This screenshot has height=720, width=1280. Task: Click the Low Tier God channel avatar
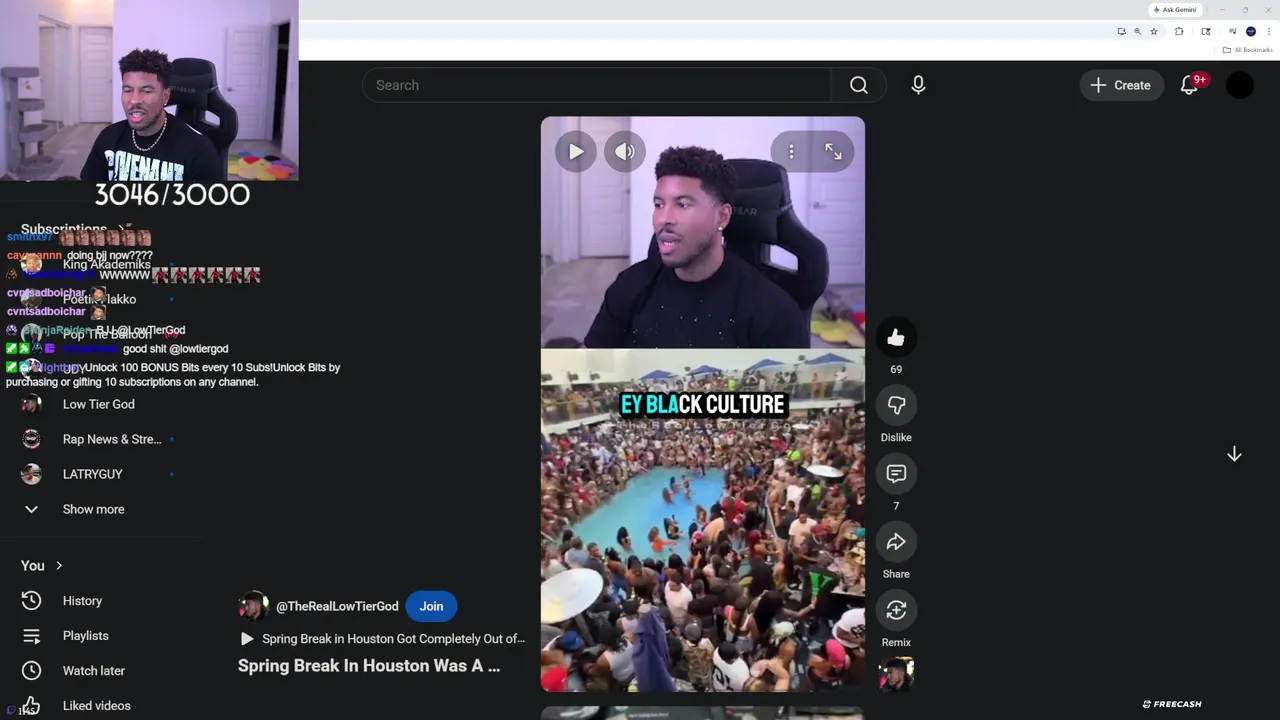(x=31, y=404)
